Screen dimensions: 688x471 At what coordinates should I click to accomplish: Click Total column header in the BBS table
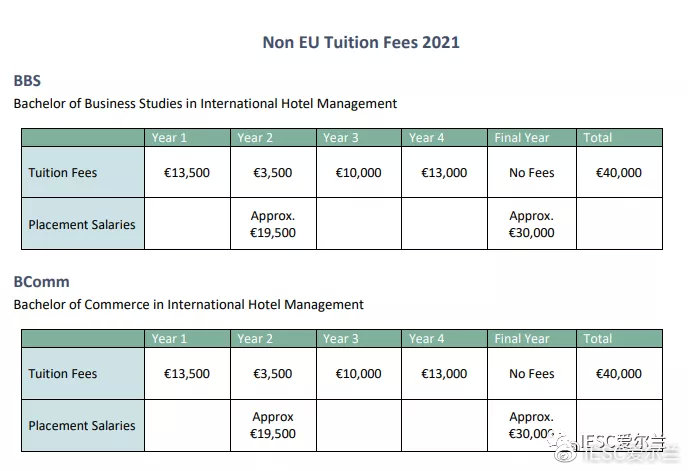597,138
